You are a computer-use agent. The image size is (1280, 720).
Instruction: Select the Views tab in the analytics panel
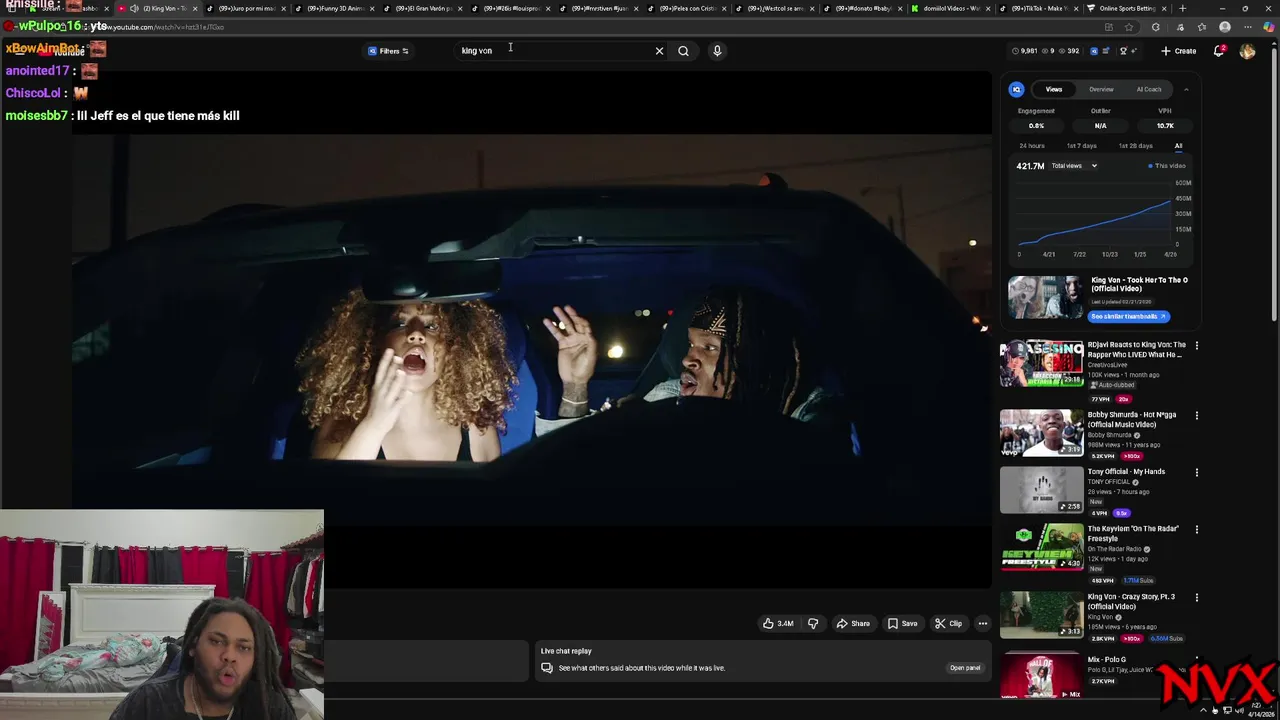(1054, 89)
